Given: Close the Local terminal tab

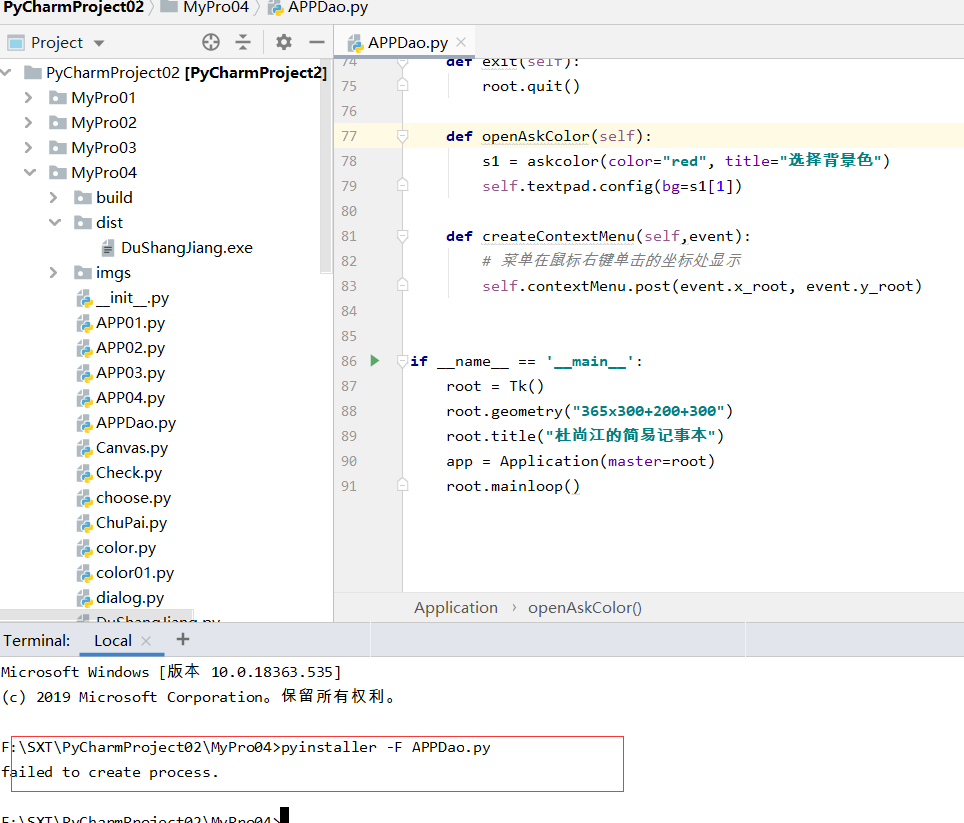Looking at the screenshot, I should pos(146,640).
